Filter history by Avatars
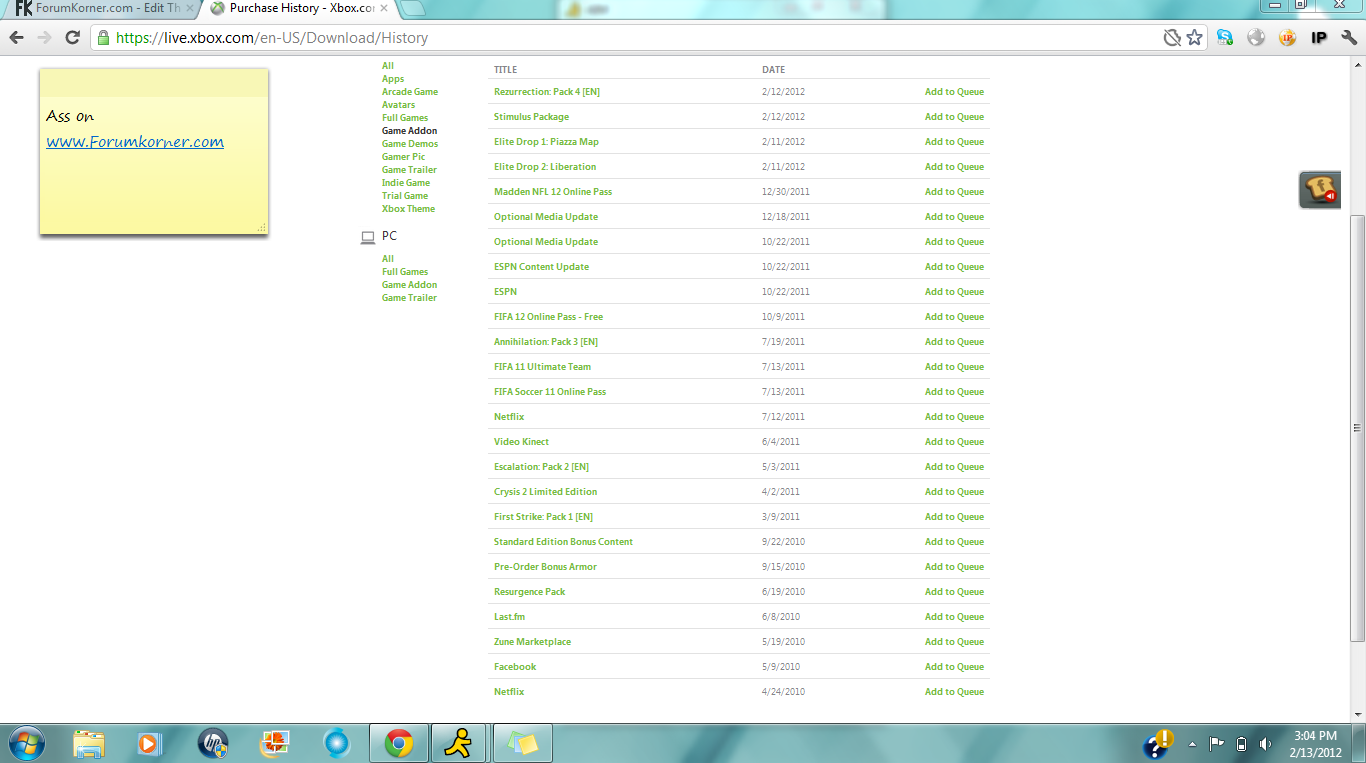 click(398, 105)
